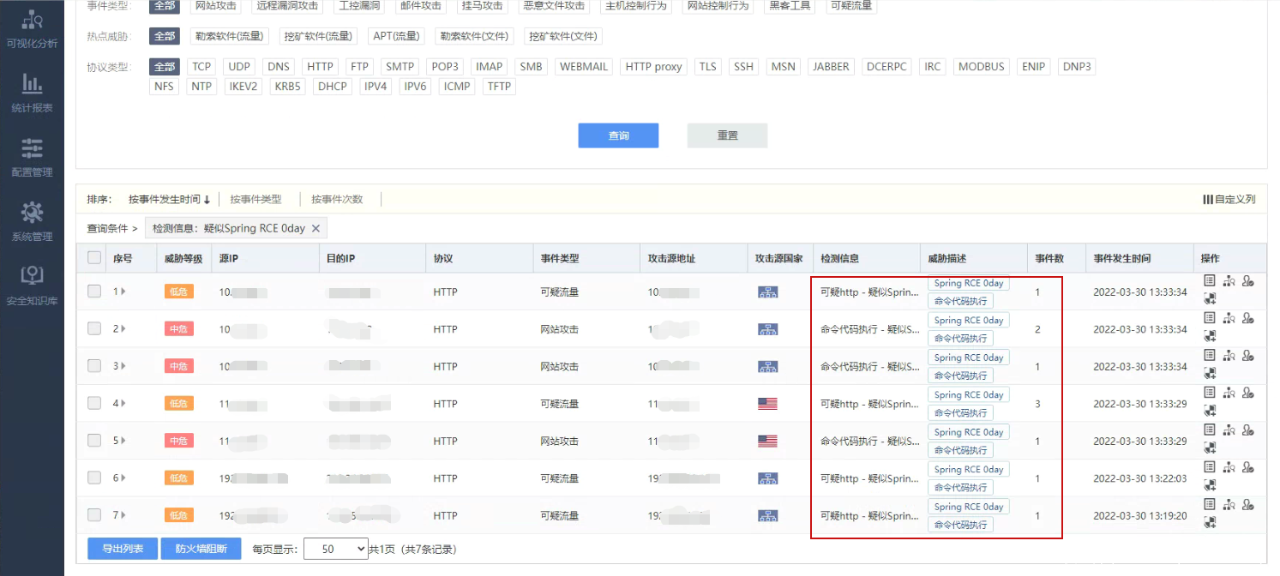
Task: Check the select-all checkbox in table header
Action: click(x=94, y=258)
